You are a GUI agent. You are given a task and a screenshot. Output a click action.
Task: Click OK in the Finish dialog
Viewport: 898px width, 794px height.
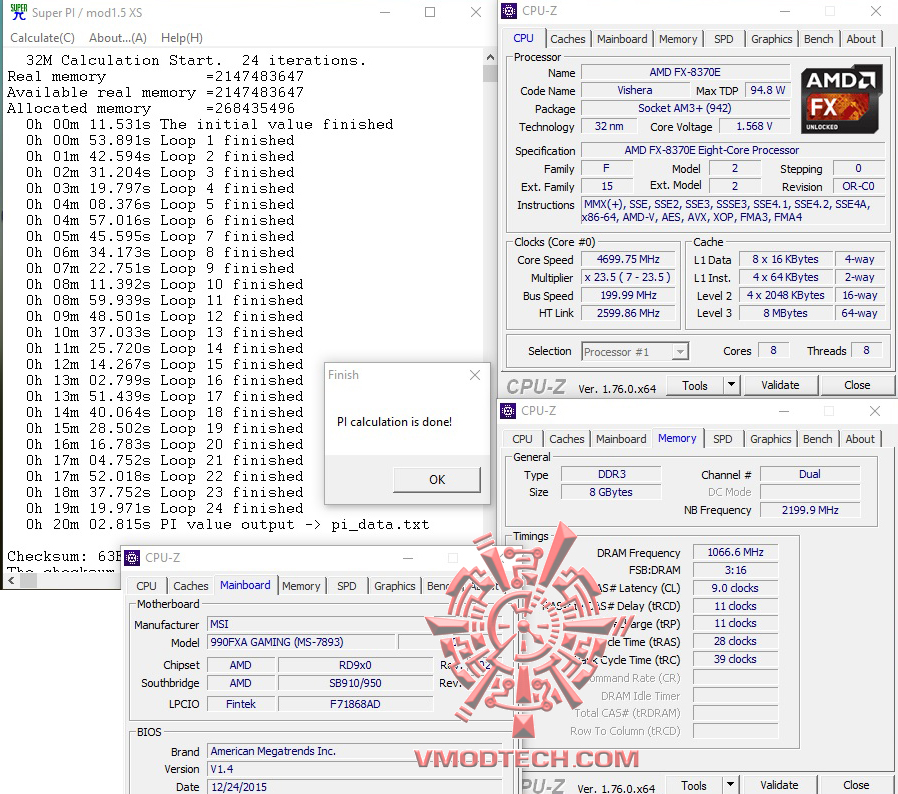pos(437,479)
